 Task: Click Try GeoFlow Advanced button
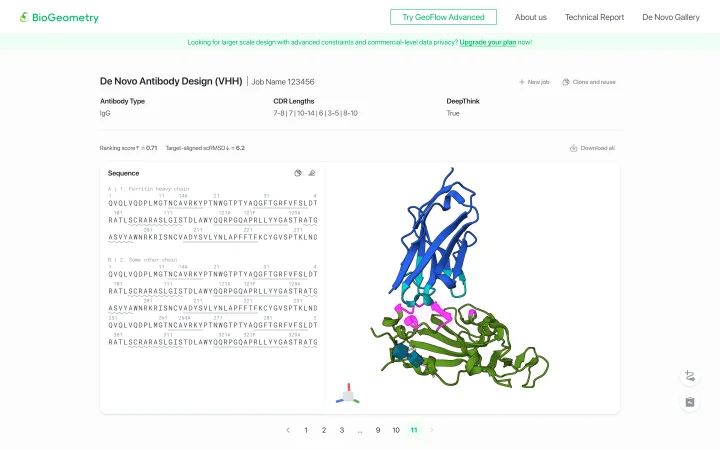click(443, 17)
